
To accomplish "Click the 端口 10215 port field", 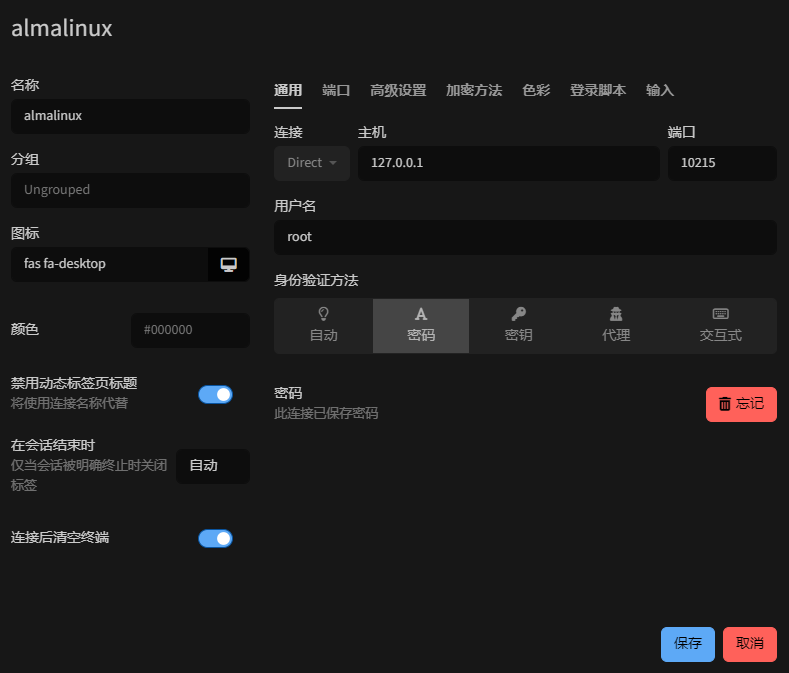I will tap(722, 163).
